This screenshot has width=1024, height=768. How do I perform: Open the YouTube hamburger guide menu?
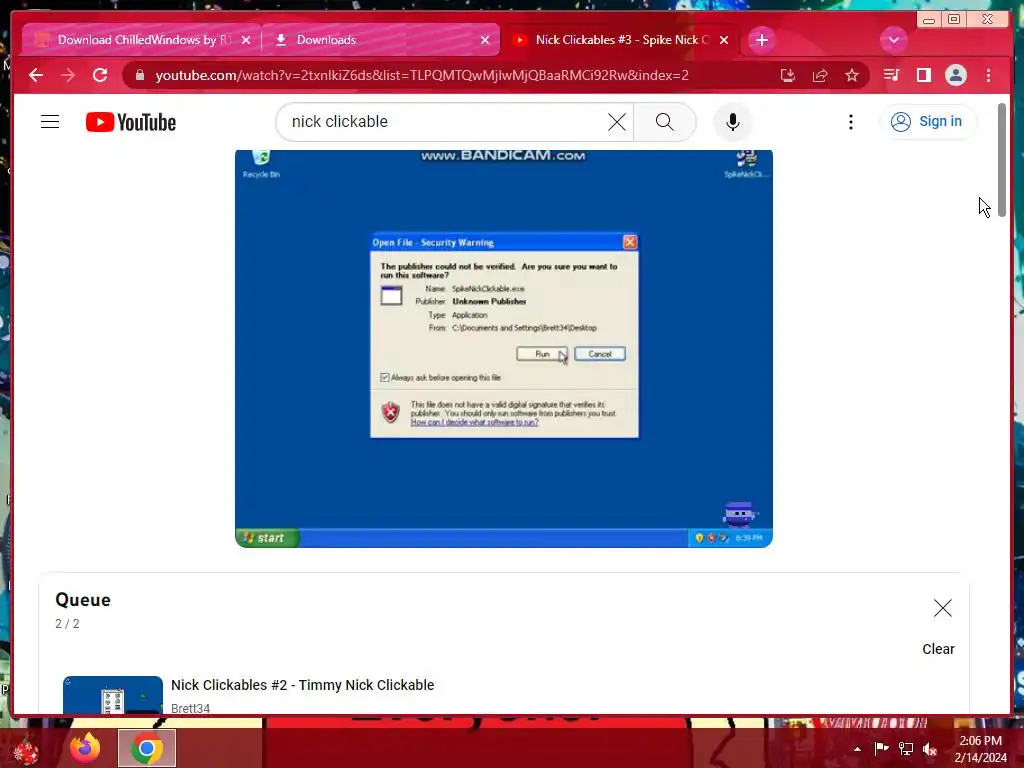pos(50,121)
